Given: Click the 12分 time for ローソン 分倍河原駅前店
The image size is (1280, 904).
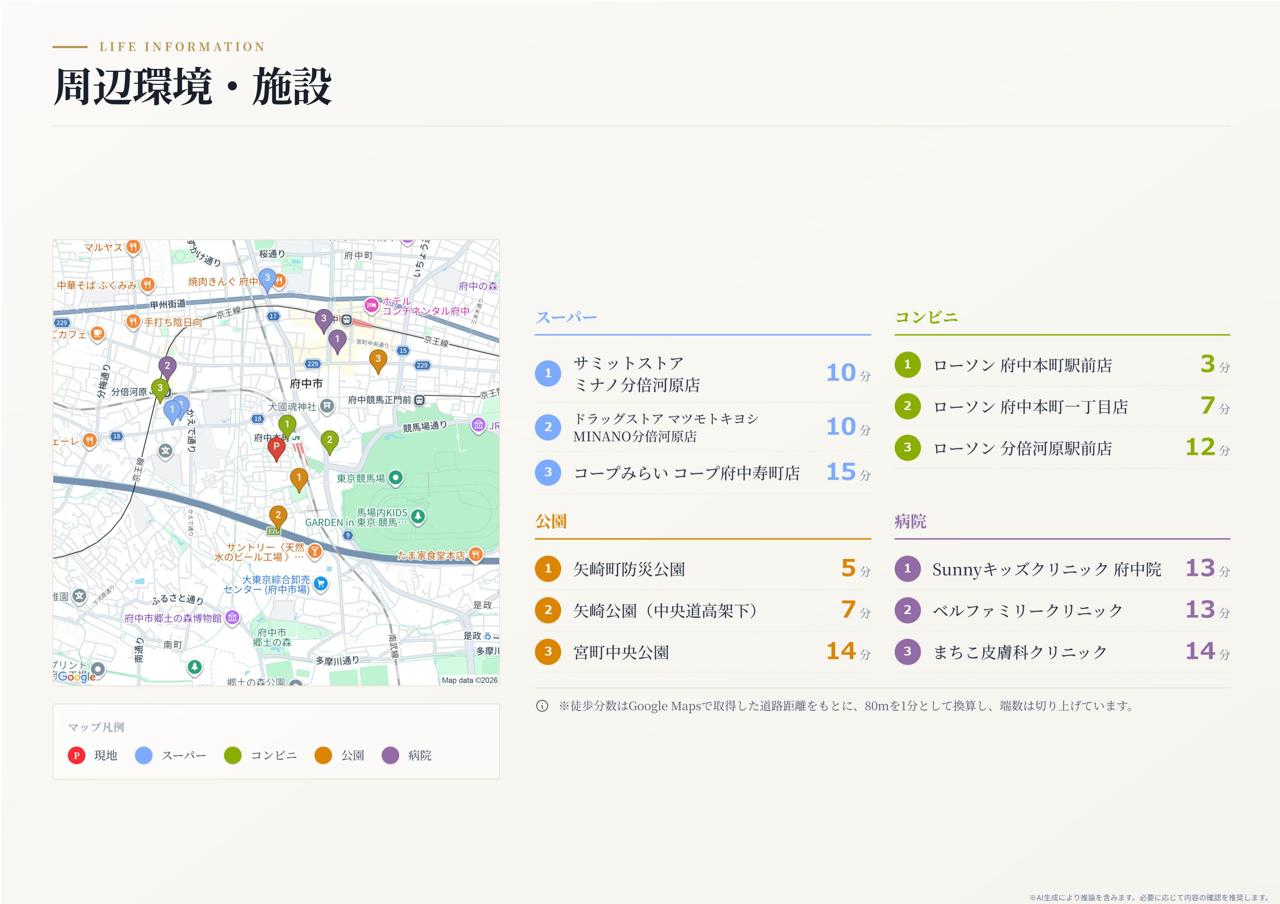Looking at the screenshot, I should (1208, 447).
